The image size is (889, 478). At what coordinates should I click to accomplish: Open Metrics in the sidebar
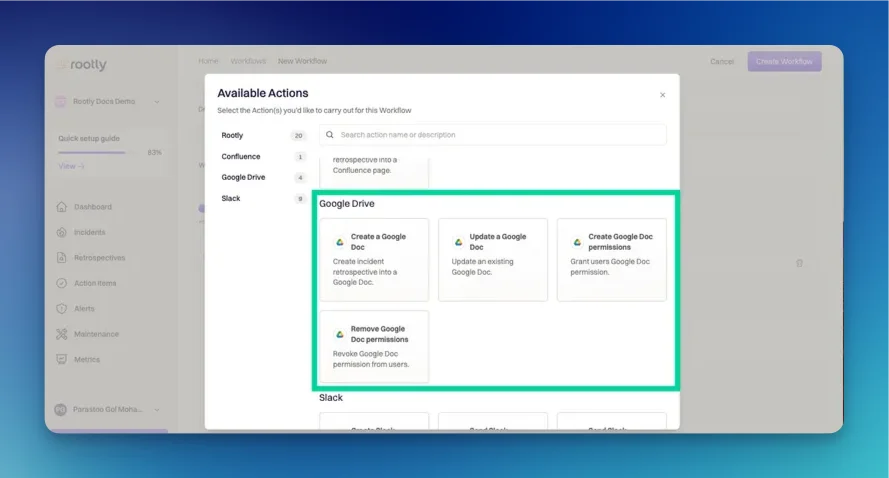[x=86, y=360]
